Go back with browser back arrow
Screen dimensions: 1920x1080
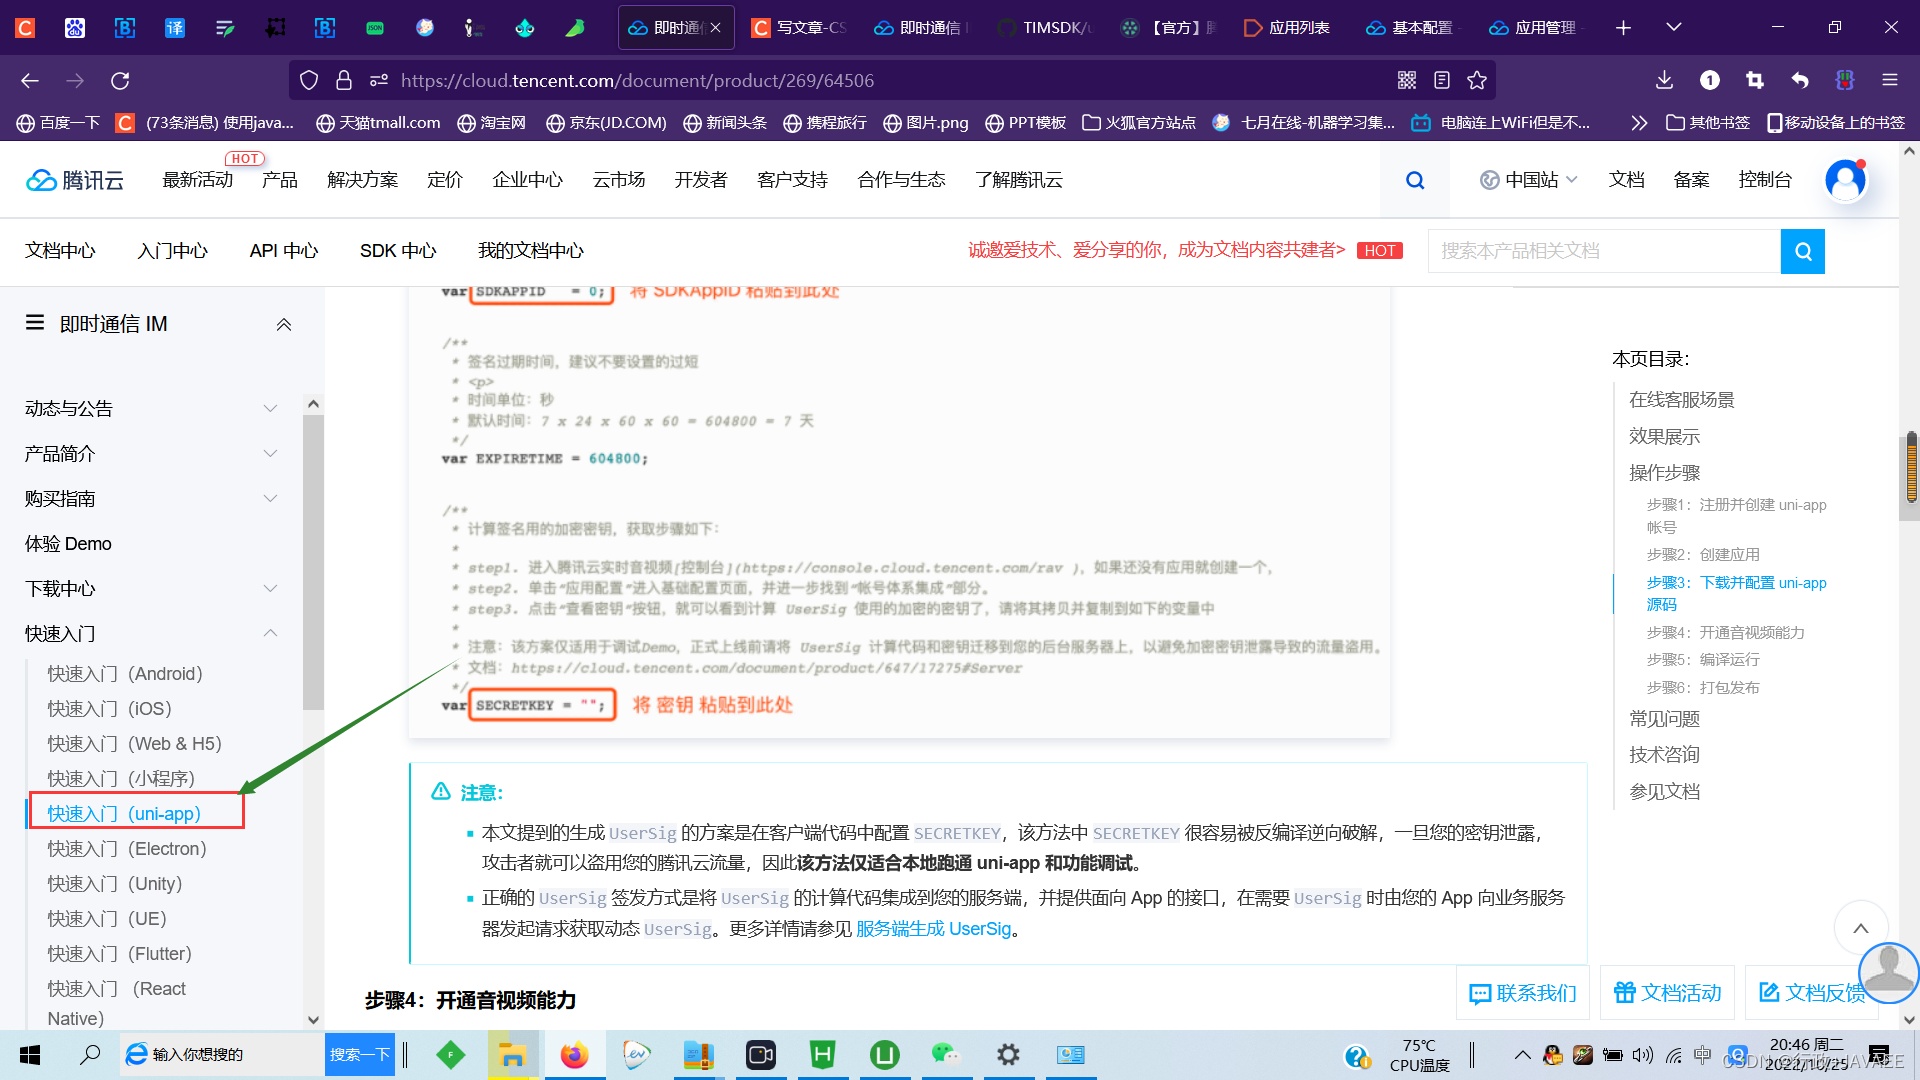coord(30,80)
